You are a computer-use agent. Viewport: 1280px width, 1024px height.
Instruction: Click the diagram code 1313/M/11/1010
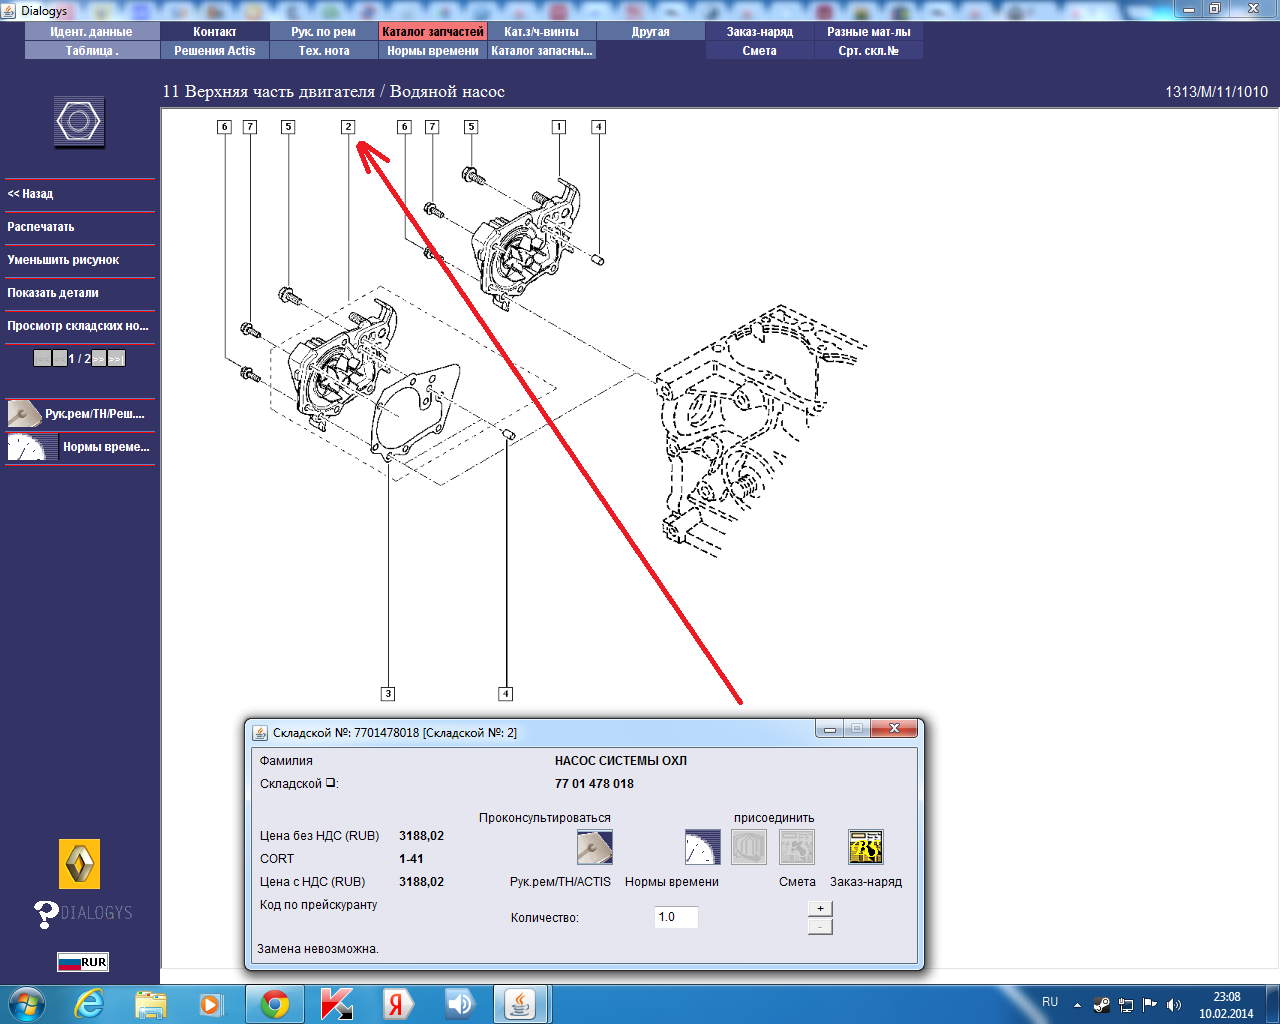(1216, 92)
